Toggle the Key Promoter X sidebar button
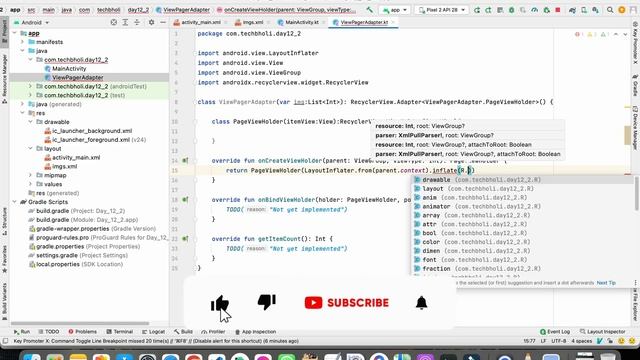This screenshot has width=640, height=360. pos(635,42)
